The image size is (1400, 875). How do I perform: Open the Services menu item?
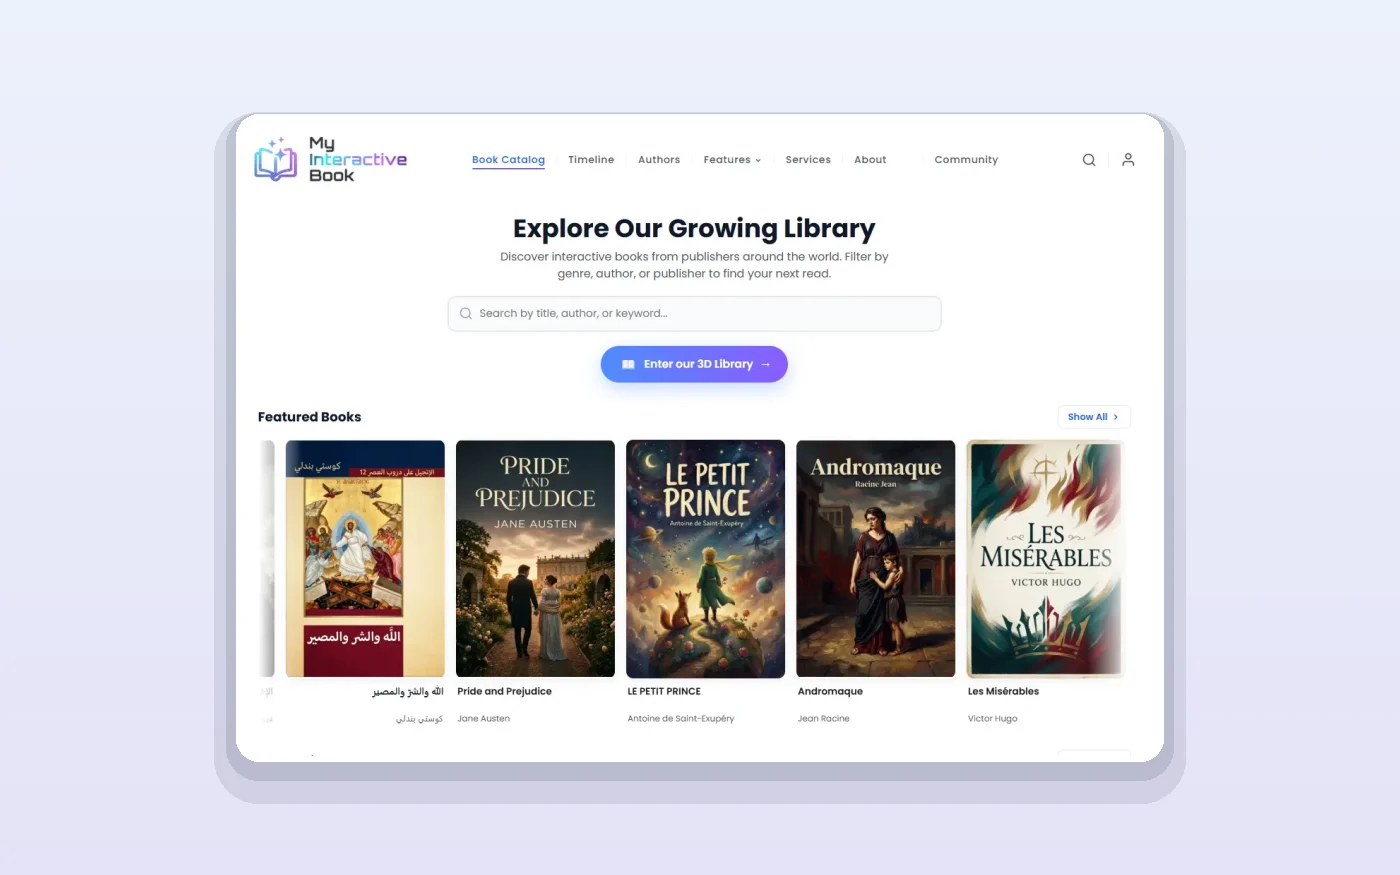pos(808,160)
